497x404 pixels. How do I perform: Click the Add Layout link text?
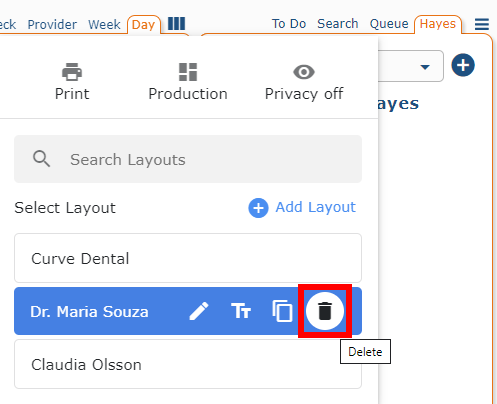(315, 207)
